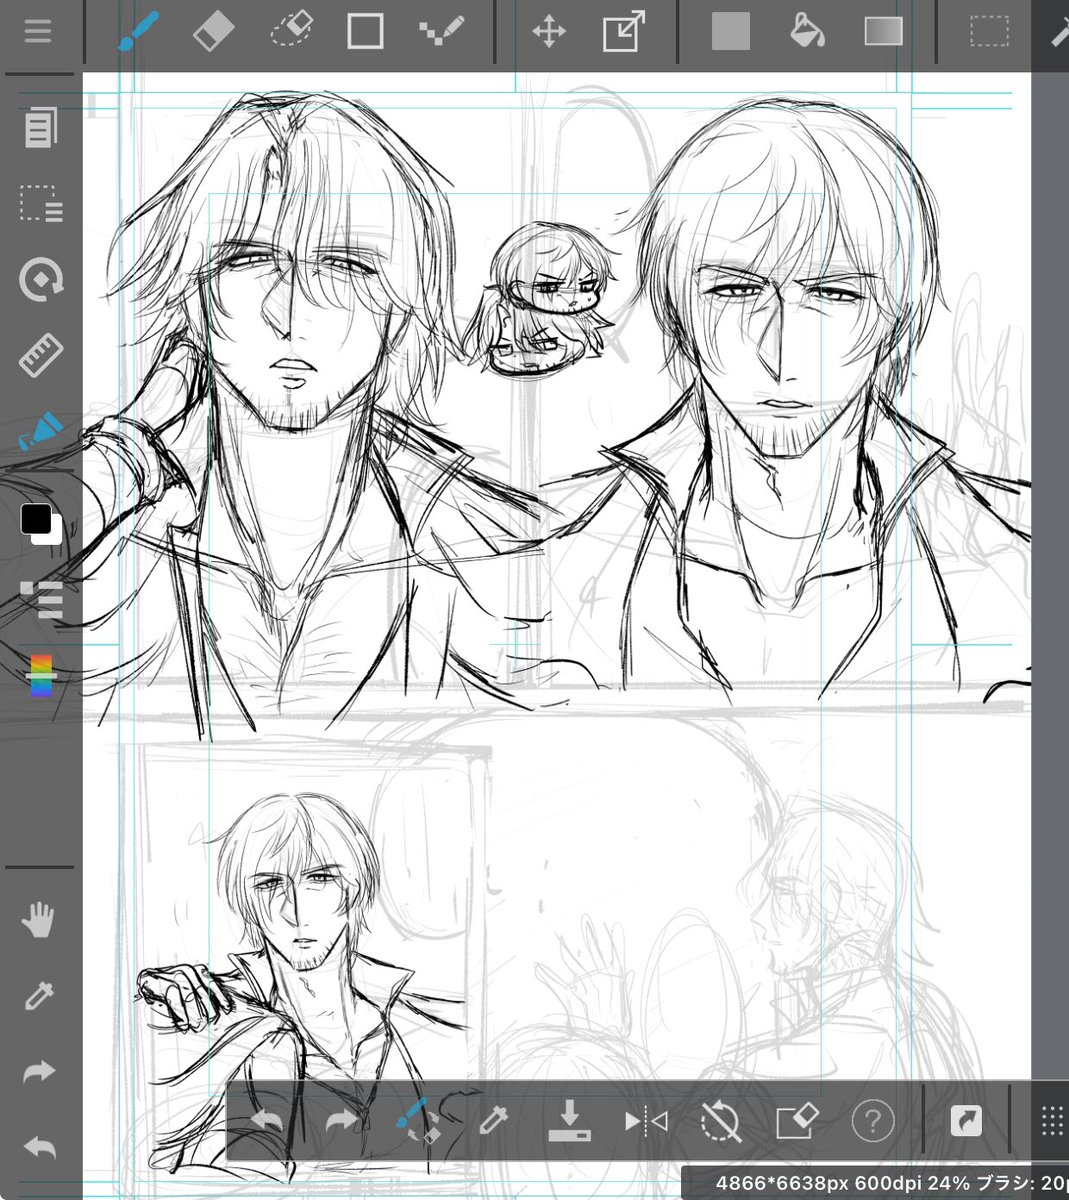Tap the black foreground color swatch
The width and height of the screenshot is (1069, 1200).
click(36, 518)
